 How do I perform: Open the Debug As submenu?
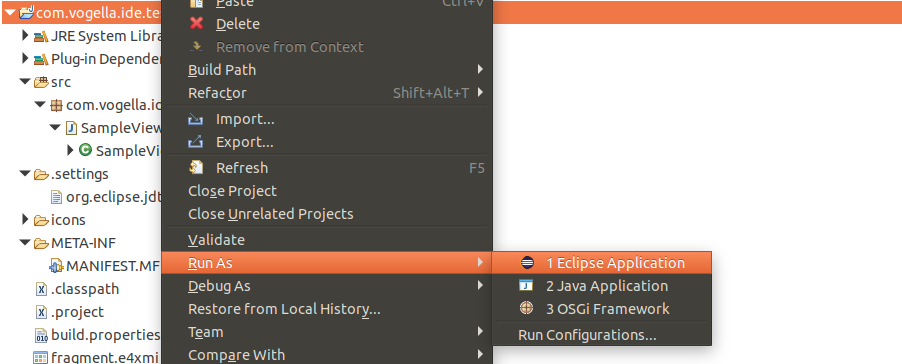pyautogui.click(x=327, y=286)
